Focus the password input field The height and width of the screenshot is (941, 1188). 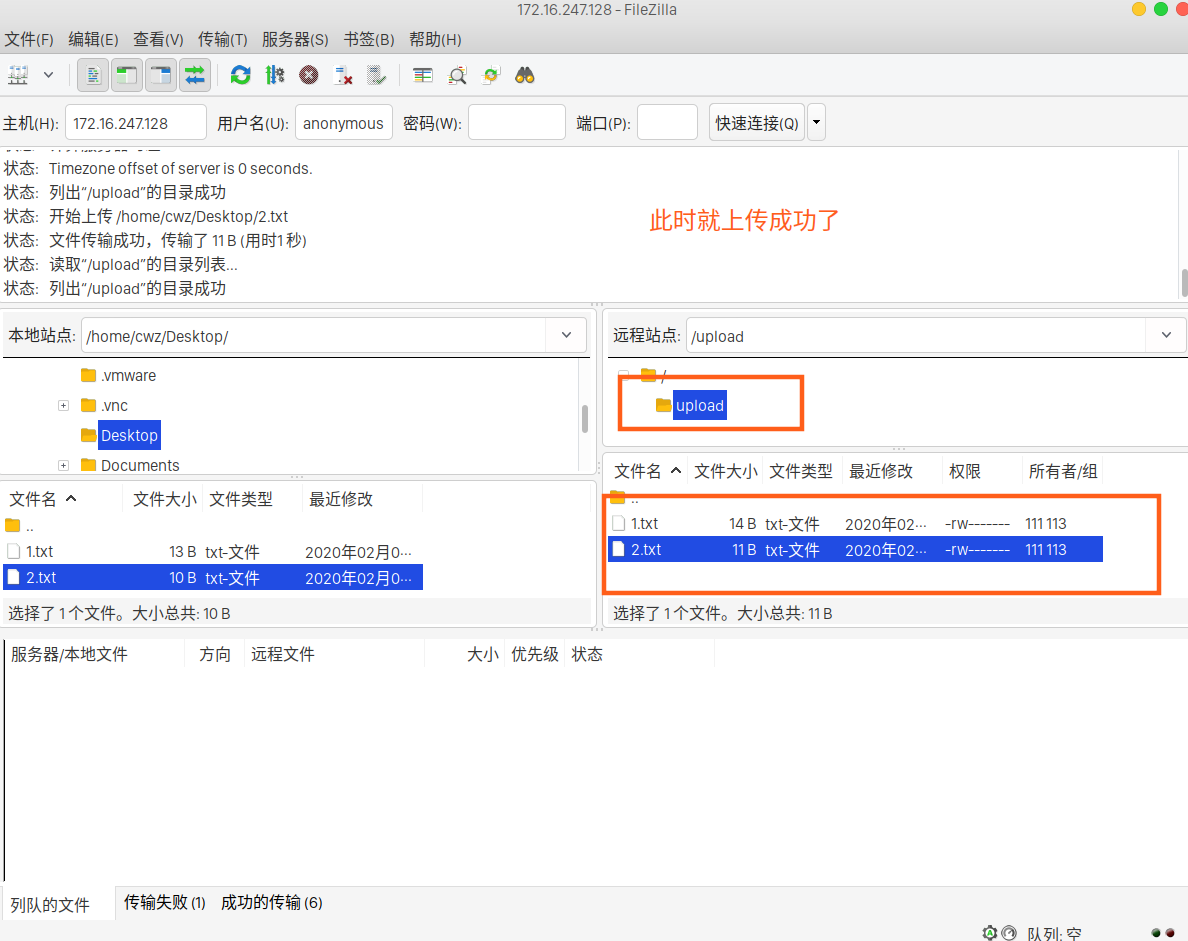517,123
